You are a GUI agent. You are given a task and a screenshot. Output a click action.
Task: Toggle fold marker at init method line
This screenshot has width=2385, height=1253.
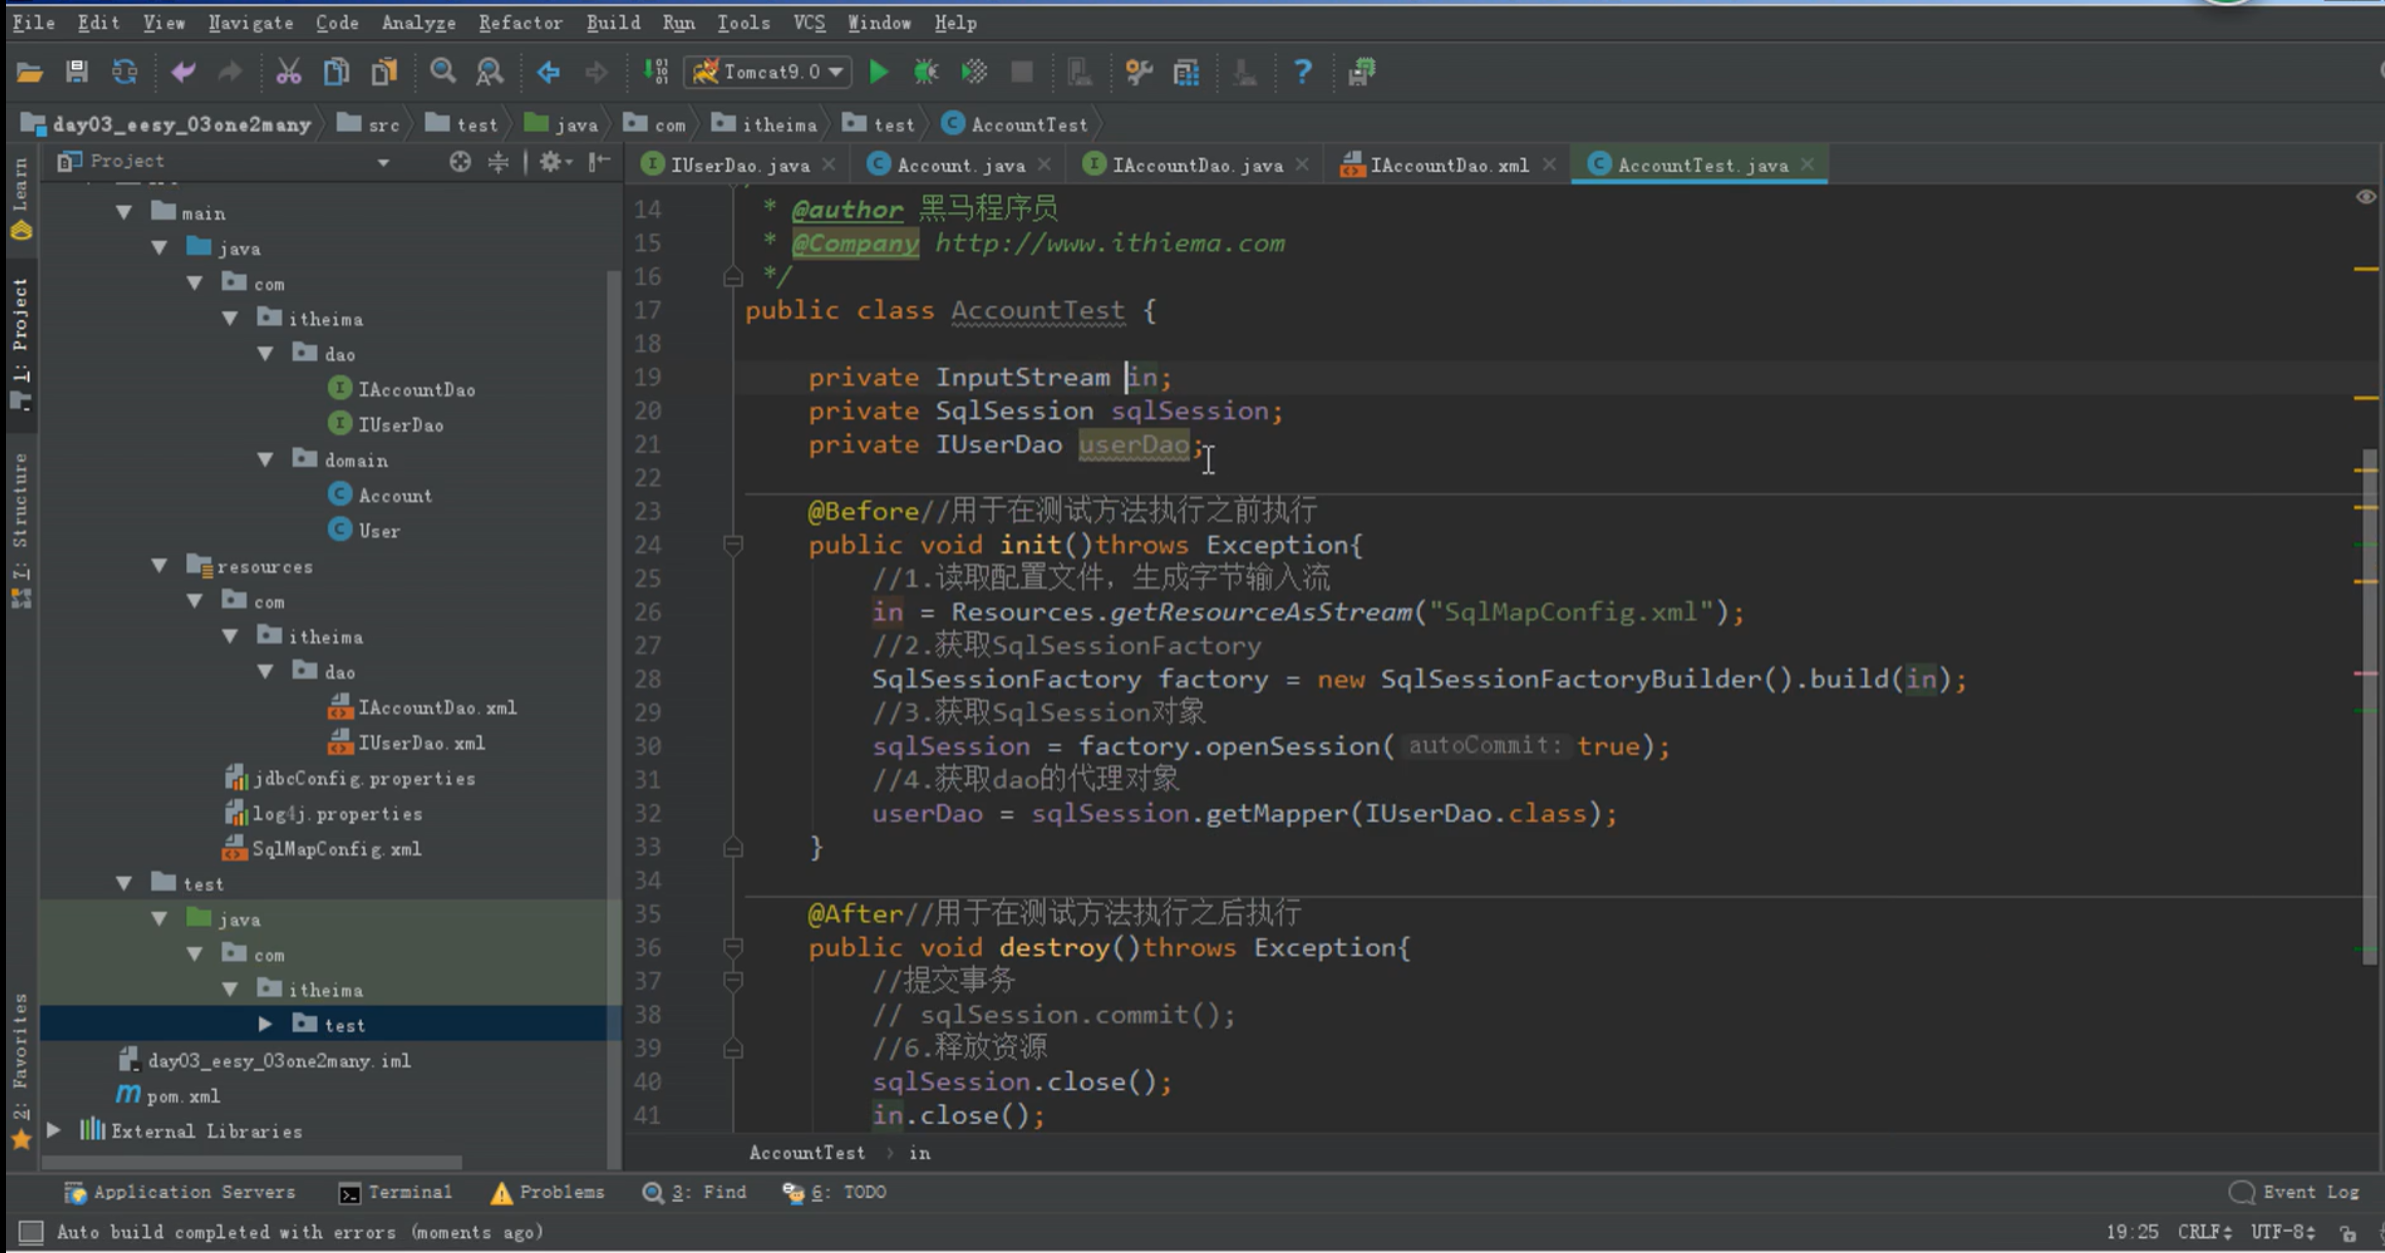click(x=733, y=545)
